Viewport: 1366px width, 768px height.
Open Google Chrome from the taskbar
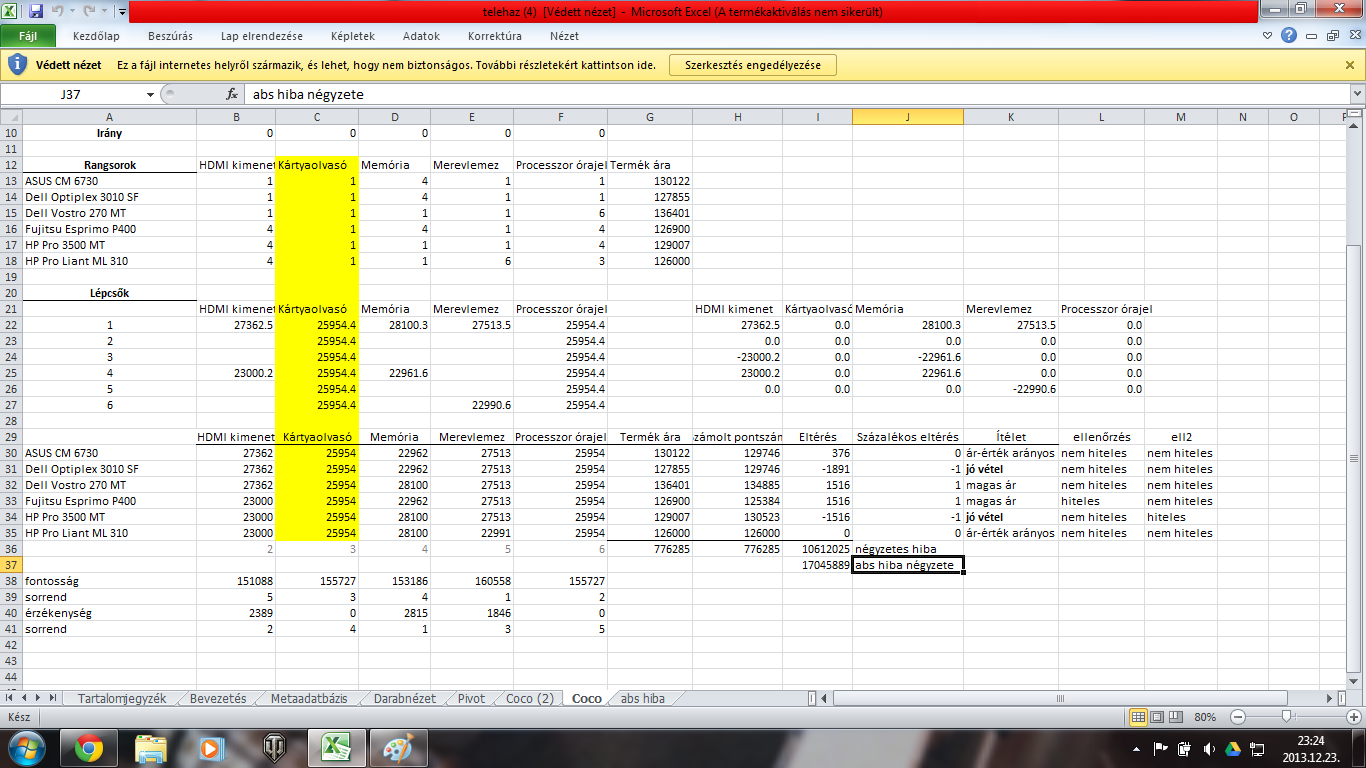click(89, 747)
